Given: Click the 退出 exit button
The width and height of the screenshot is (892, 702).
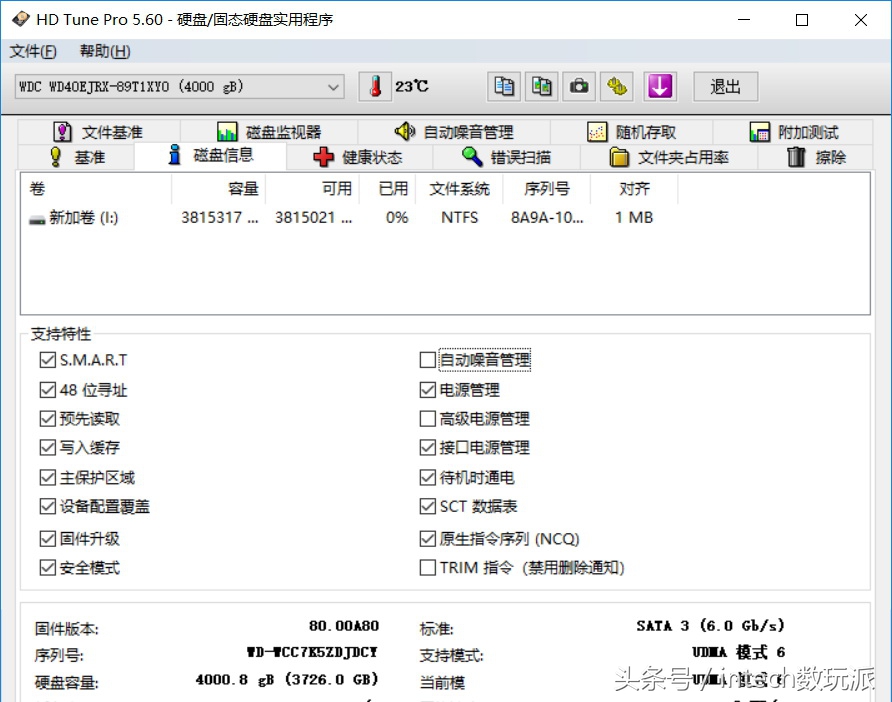Looking at the screenshot, I should [725, 87].
